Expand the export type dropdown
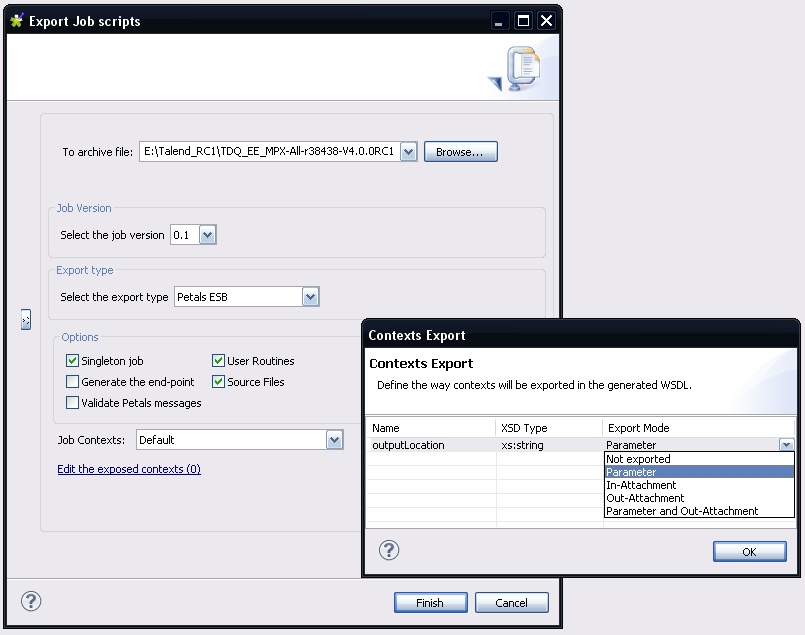 (x=310, y=297)
